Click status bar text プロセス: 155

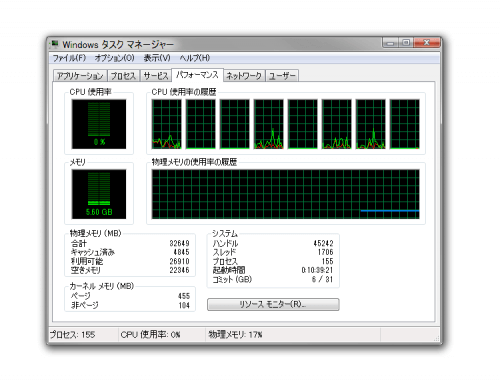pyautogui.click(x=72, y=334)
